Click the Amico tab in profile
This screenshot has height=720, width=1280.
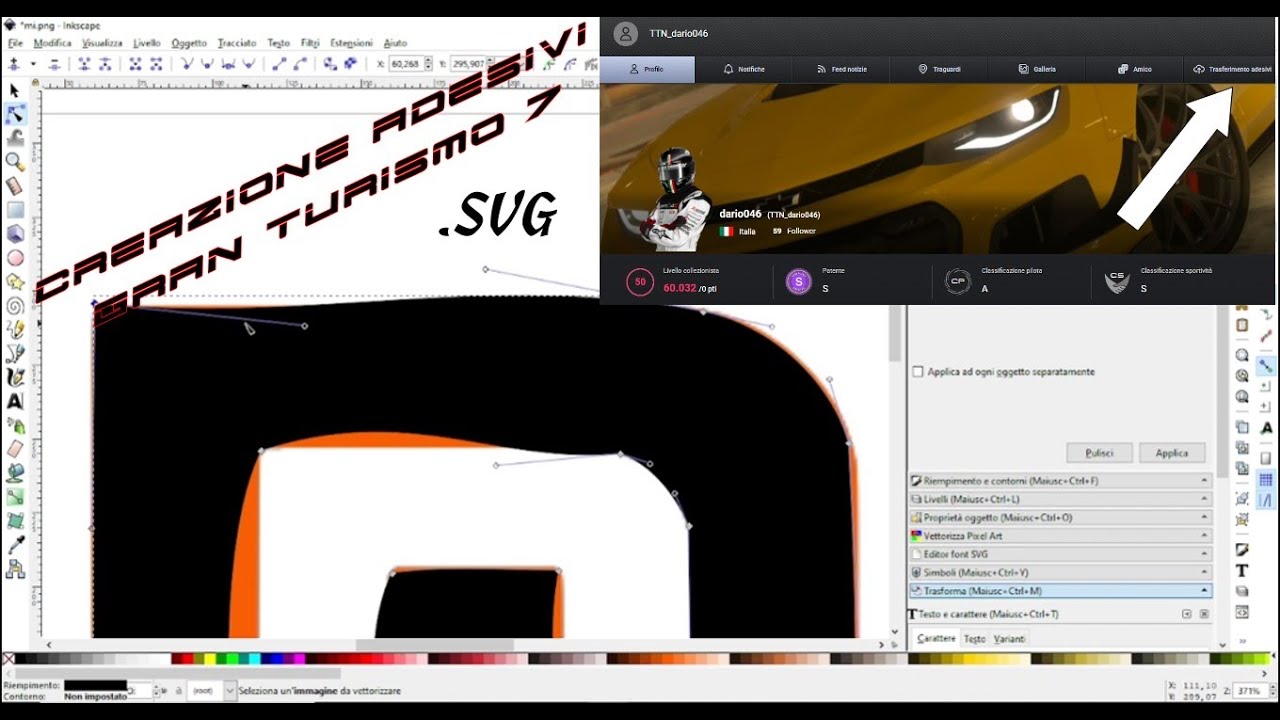point(1135,69)
